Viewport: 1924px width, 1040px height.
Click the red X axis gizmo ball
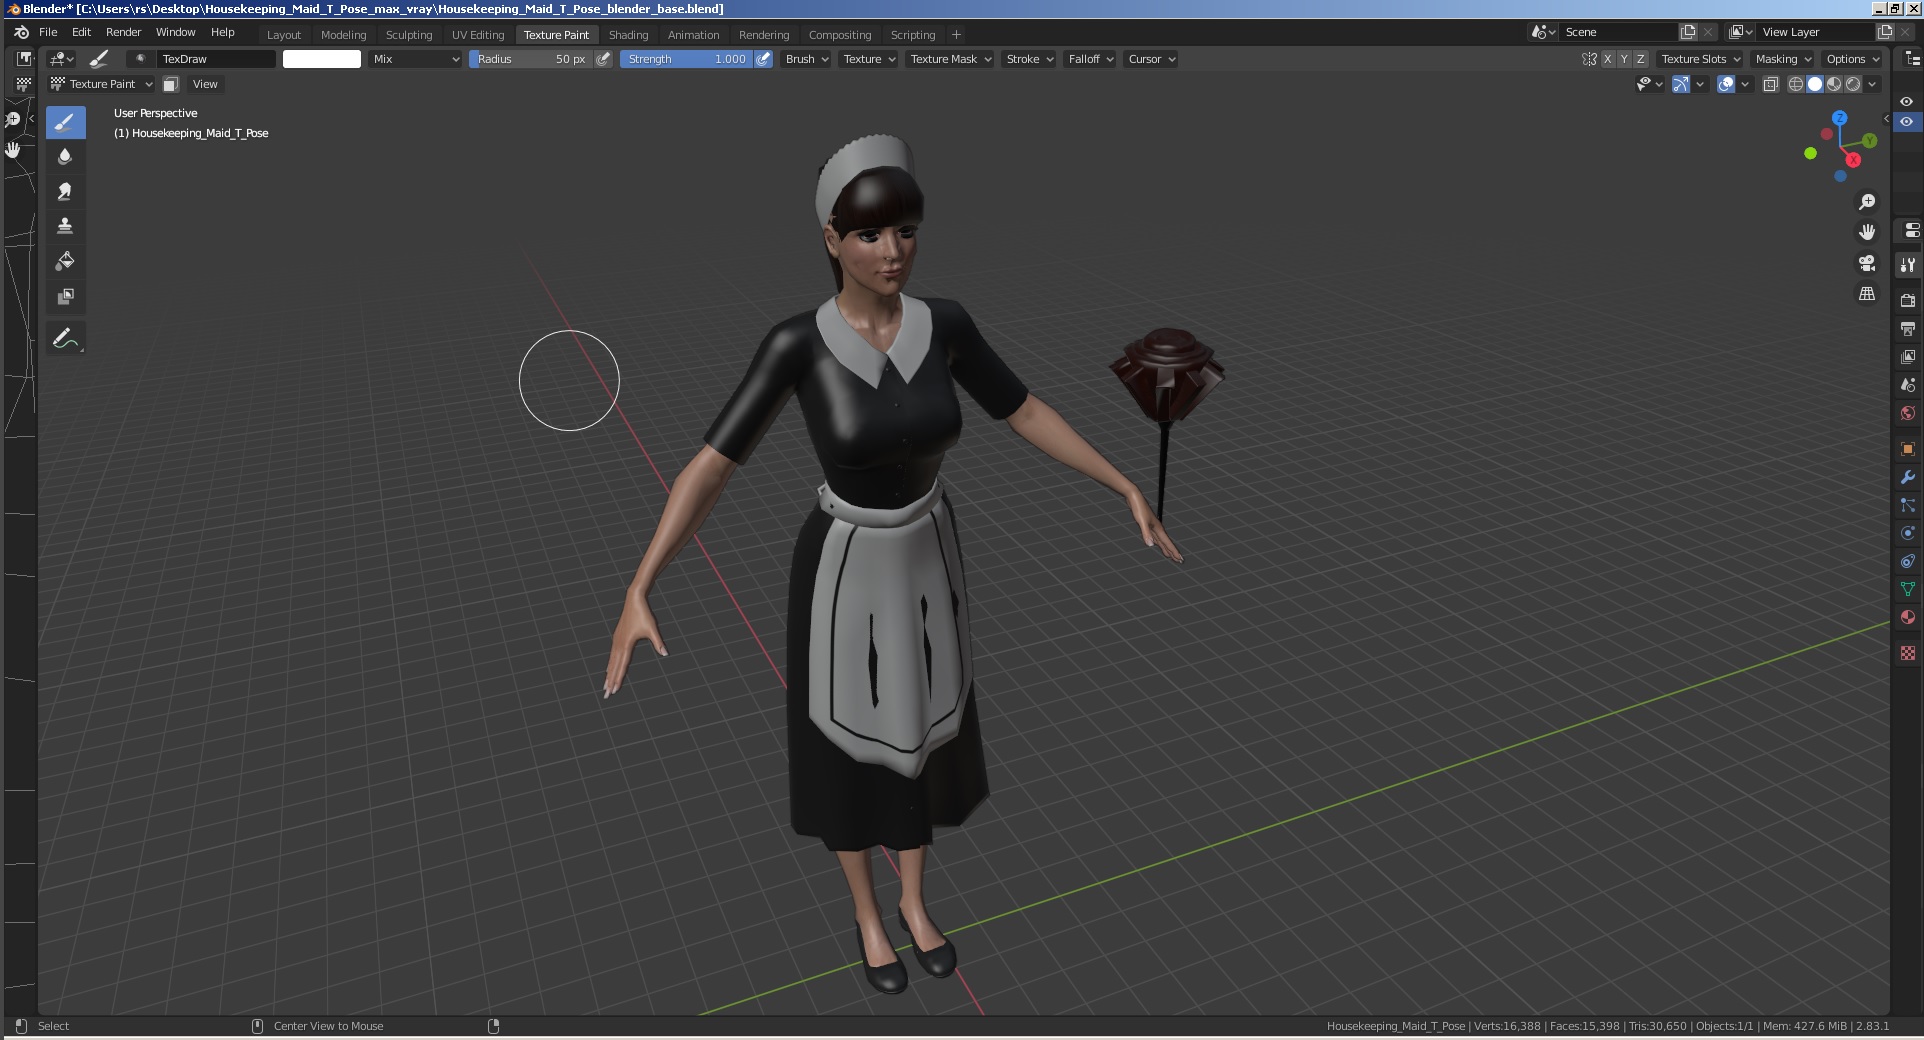click(x=1853, y=160)
